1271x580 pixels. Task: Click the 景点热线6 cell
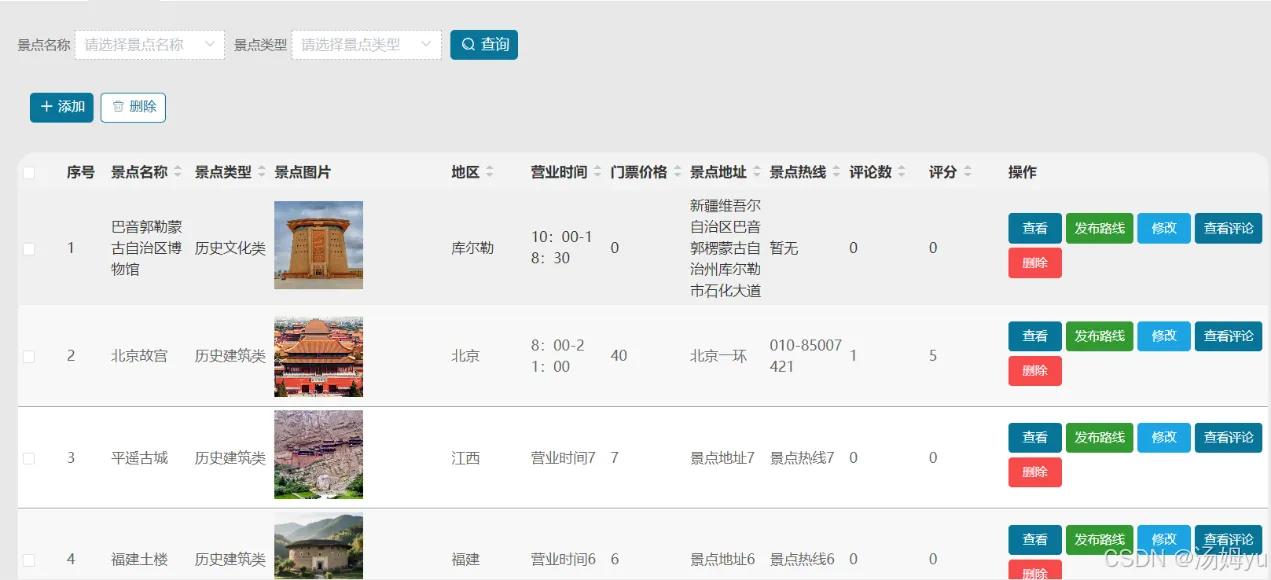click(802, 560)
